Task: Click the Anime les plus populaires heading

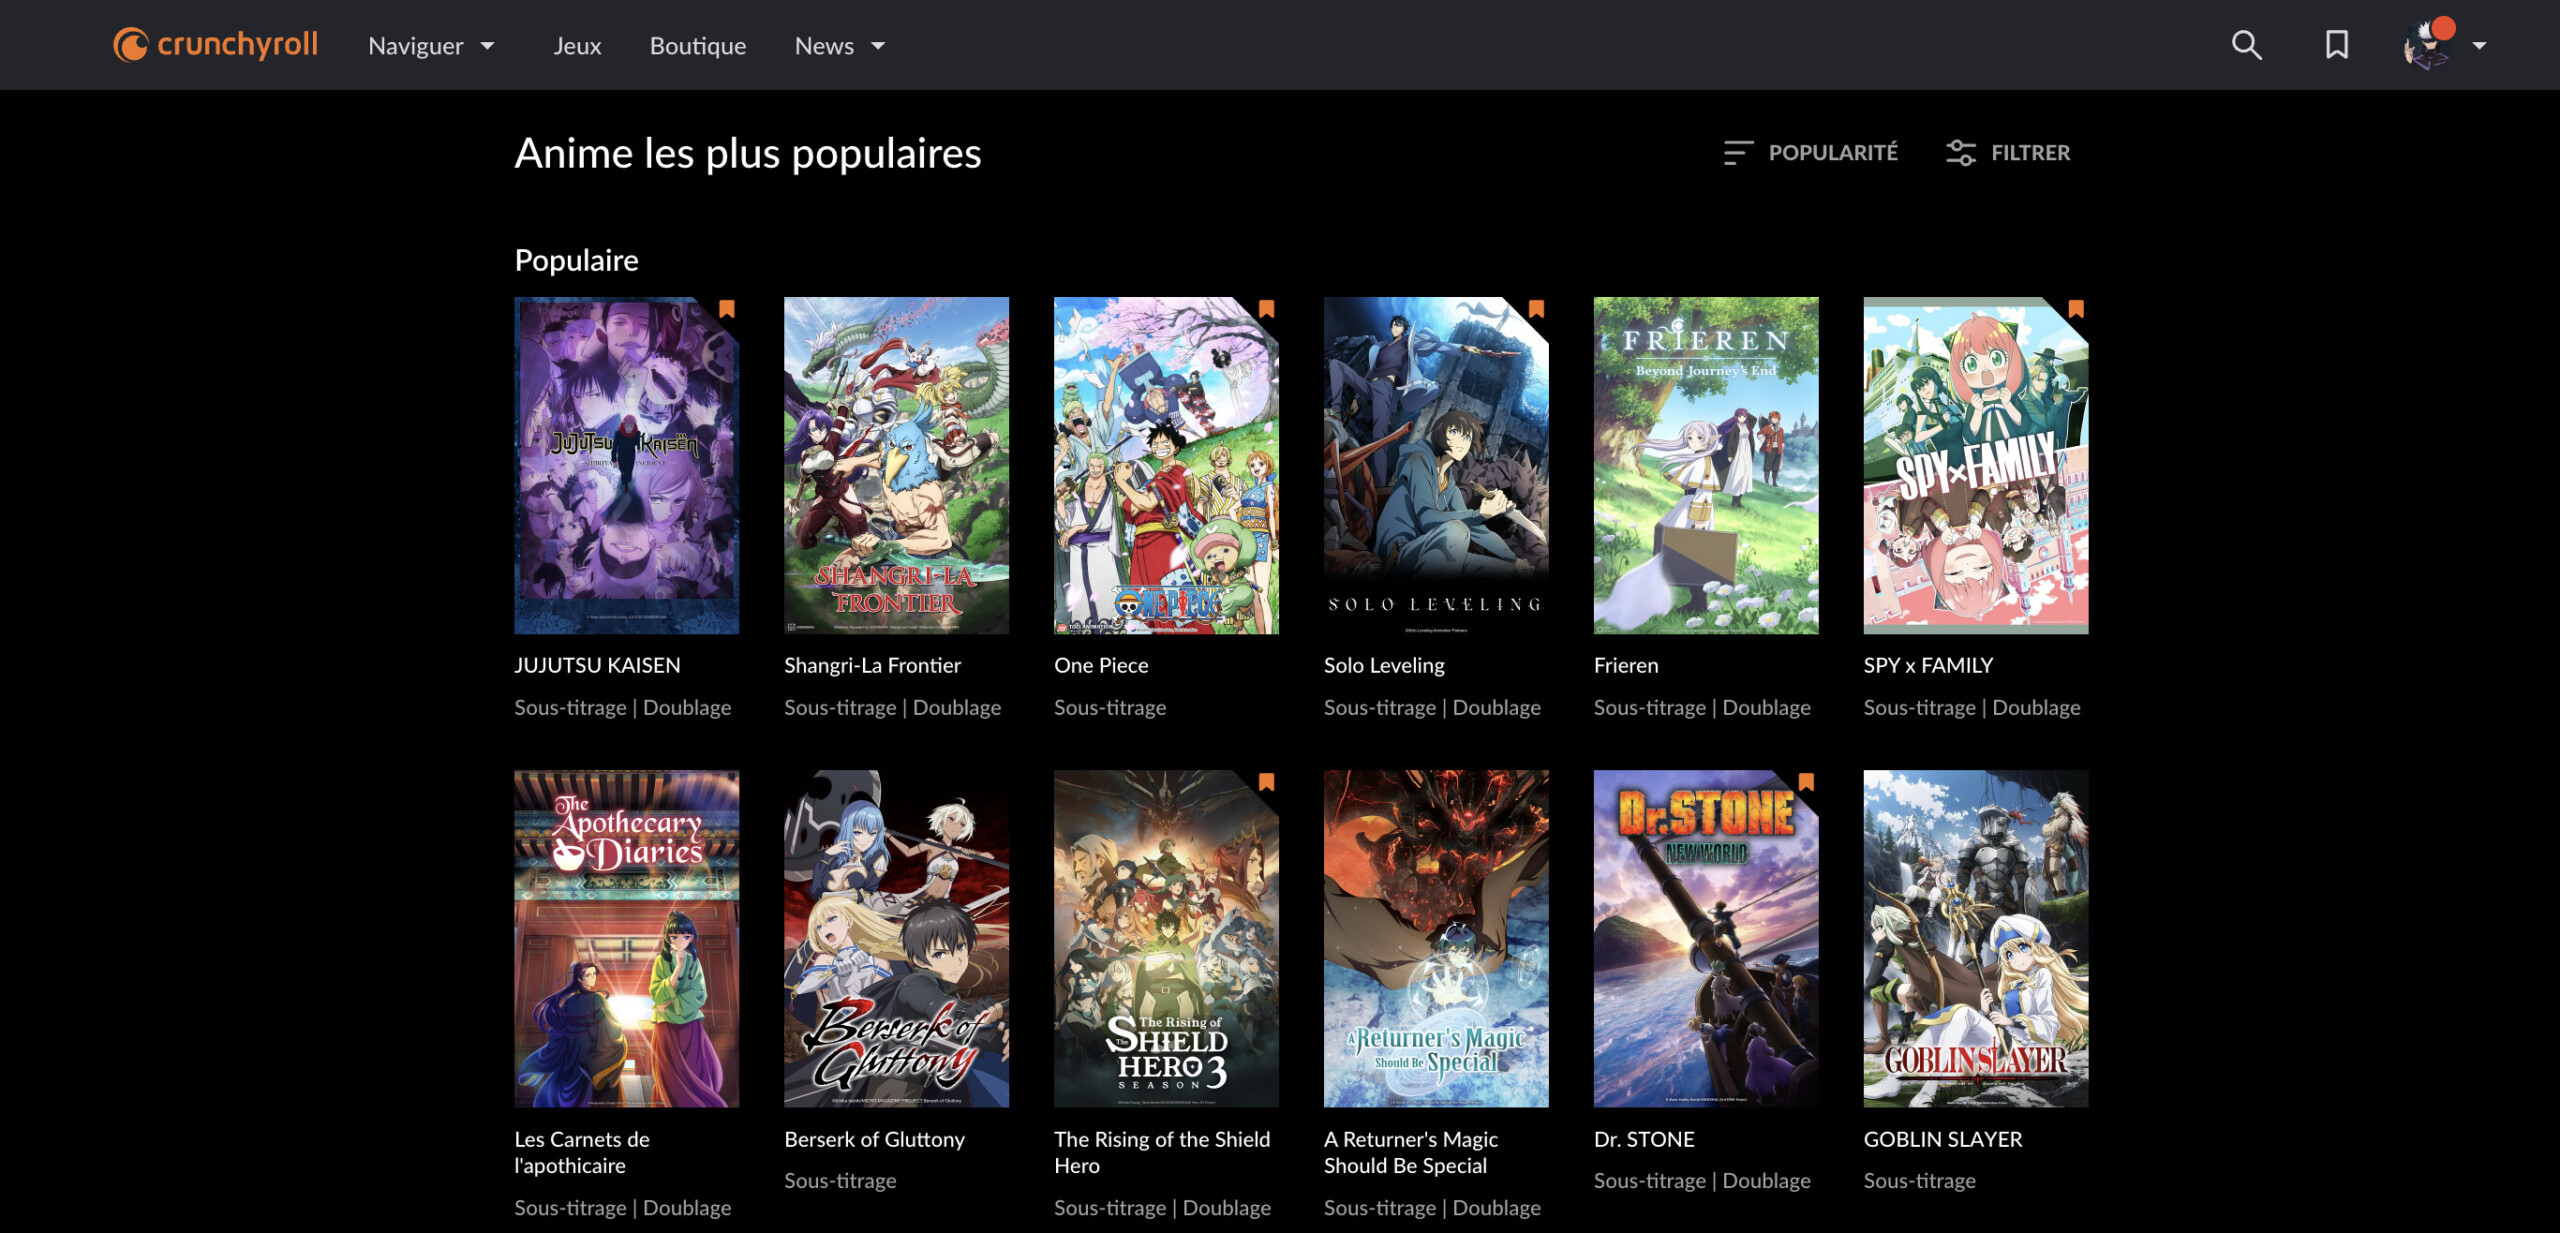Action: [x=748, y=153]
